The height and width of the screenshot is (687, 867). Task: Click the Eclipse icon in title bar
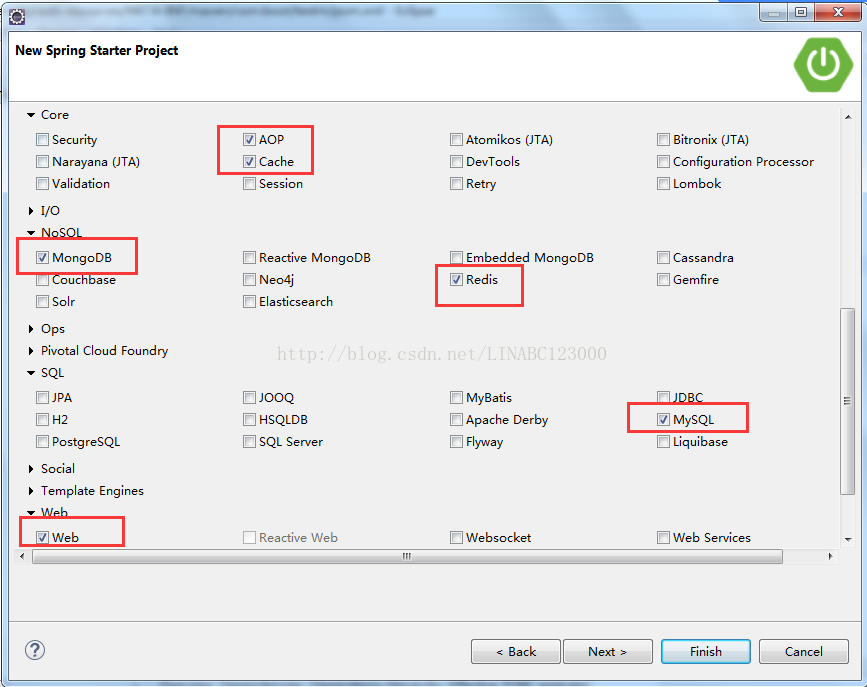click(17, 14)
